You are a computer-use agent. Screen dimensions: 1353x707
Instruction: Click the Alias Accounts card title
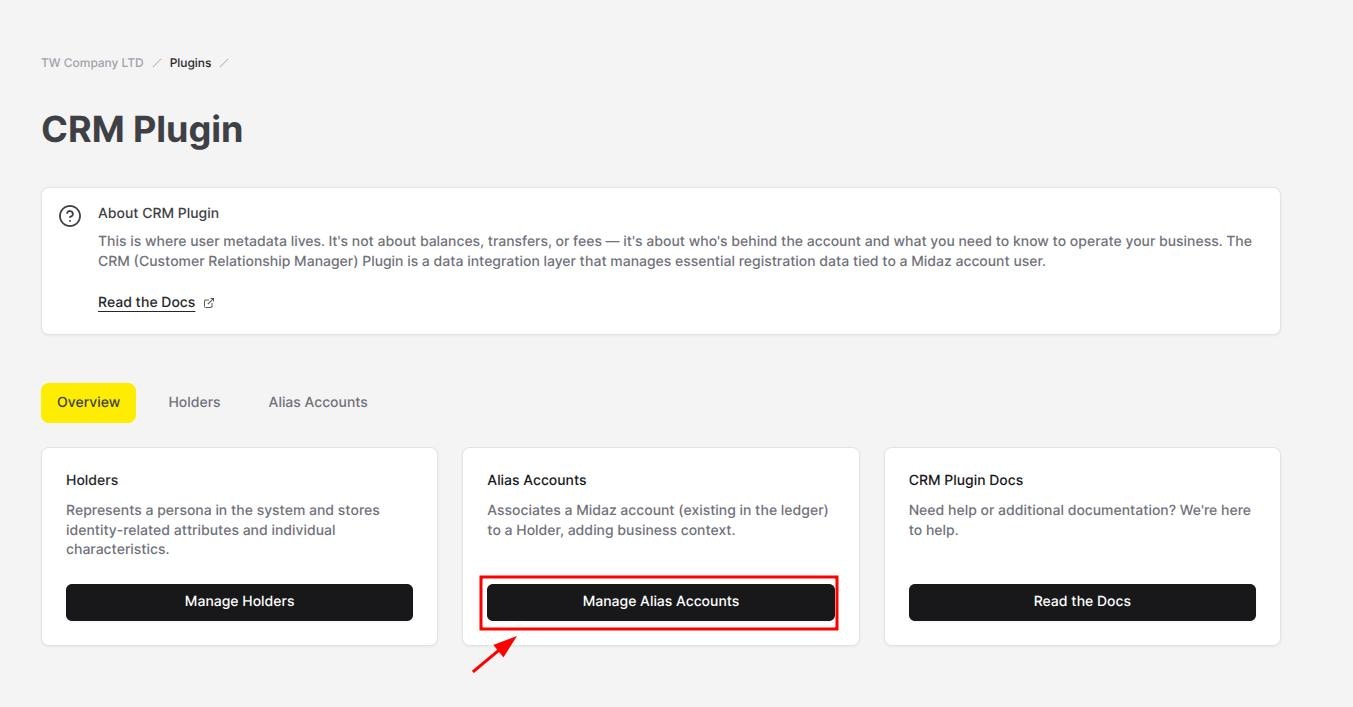[537, 480]
